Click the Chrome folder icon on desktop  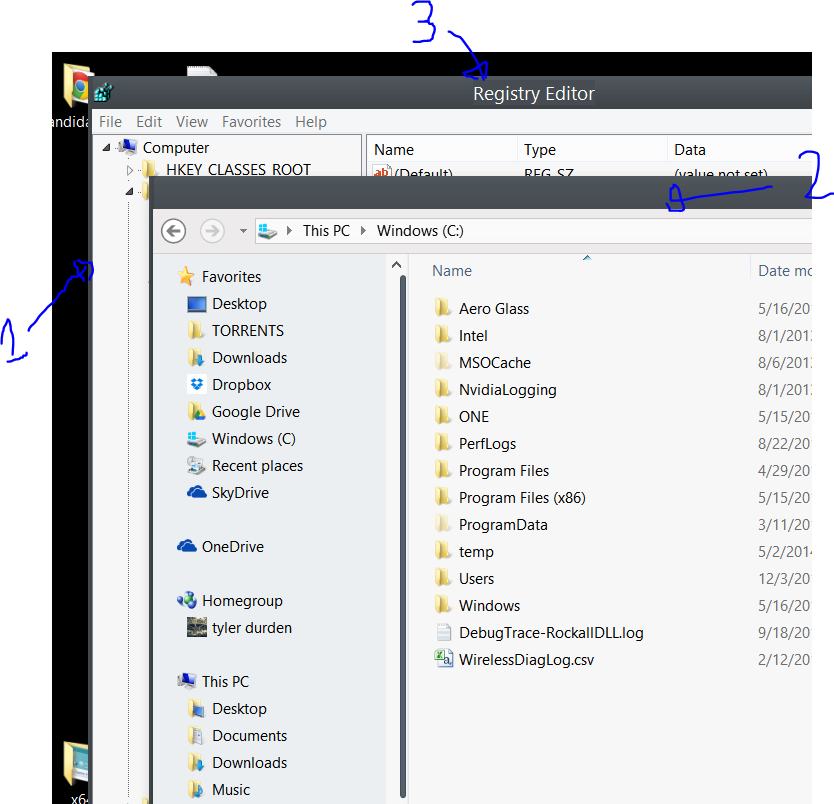coord(77,86)
